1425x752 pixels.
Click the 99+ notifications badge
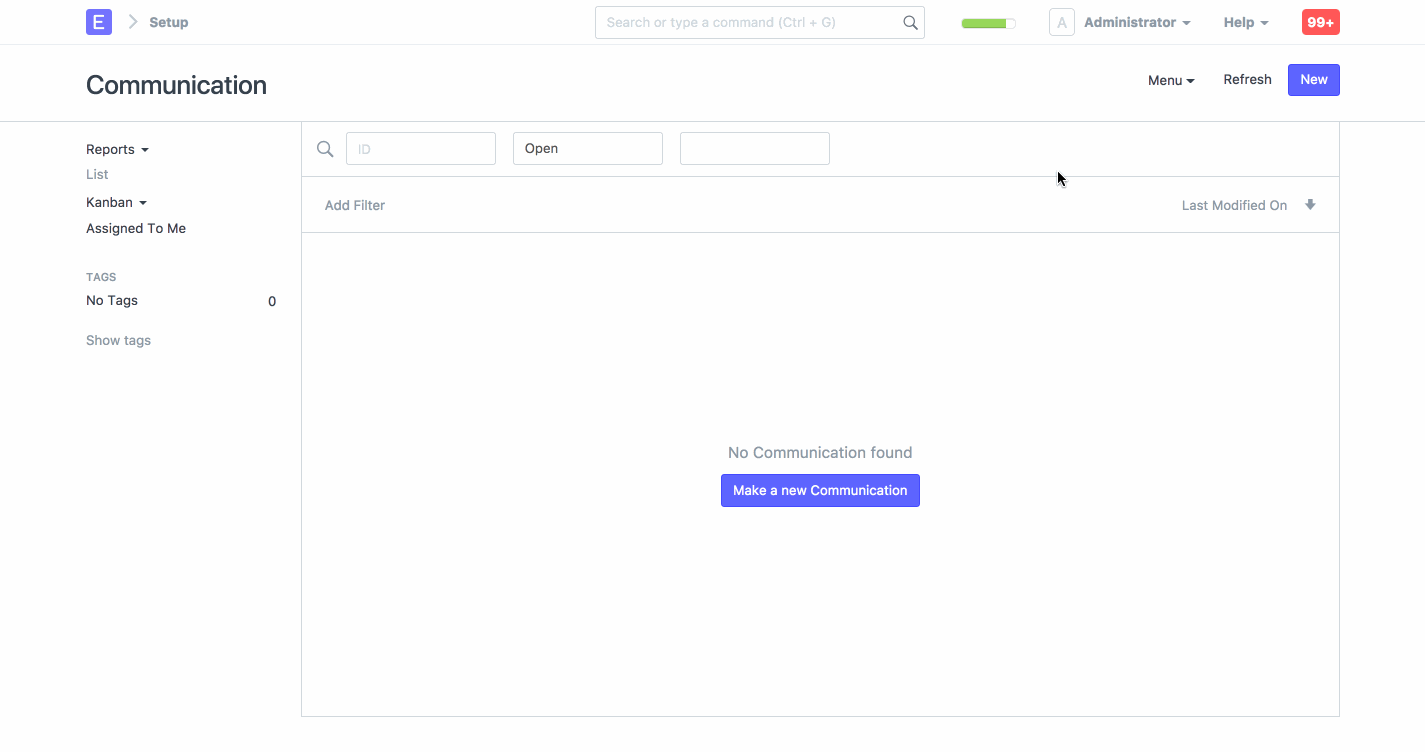click(1320, 21)
